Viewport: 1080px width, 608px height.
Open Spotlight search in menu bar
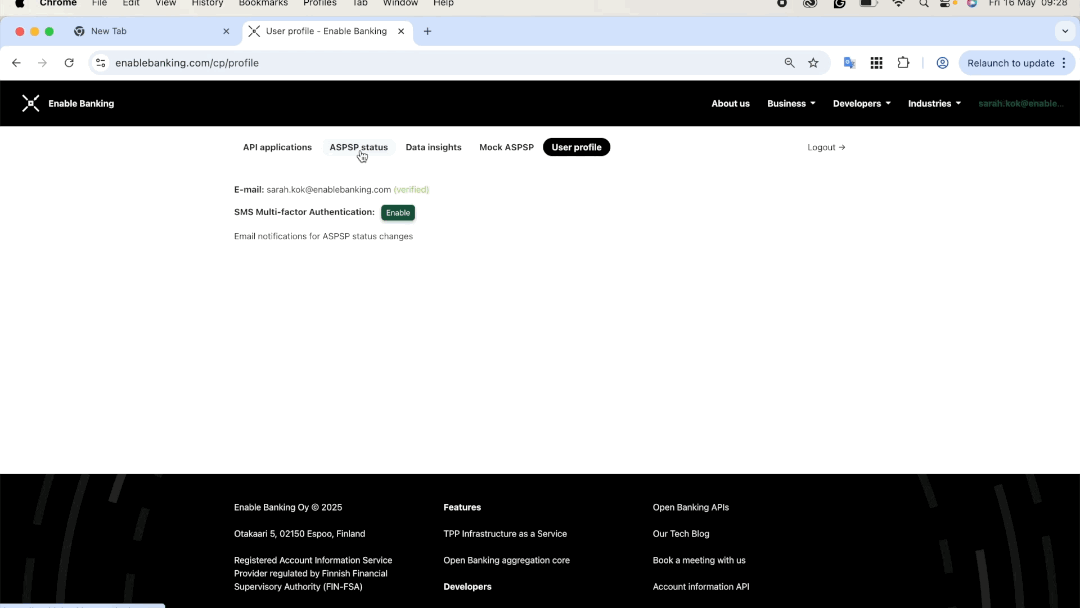click(924, 3)
